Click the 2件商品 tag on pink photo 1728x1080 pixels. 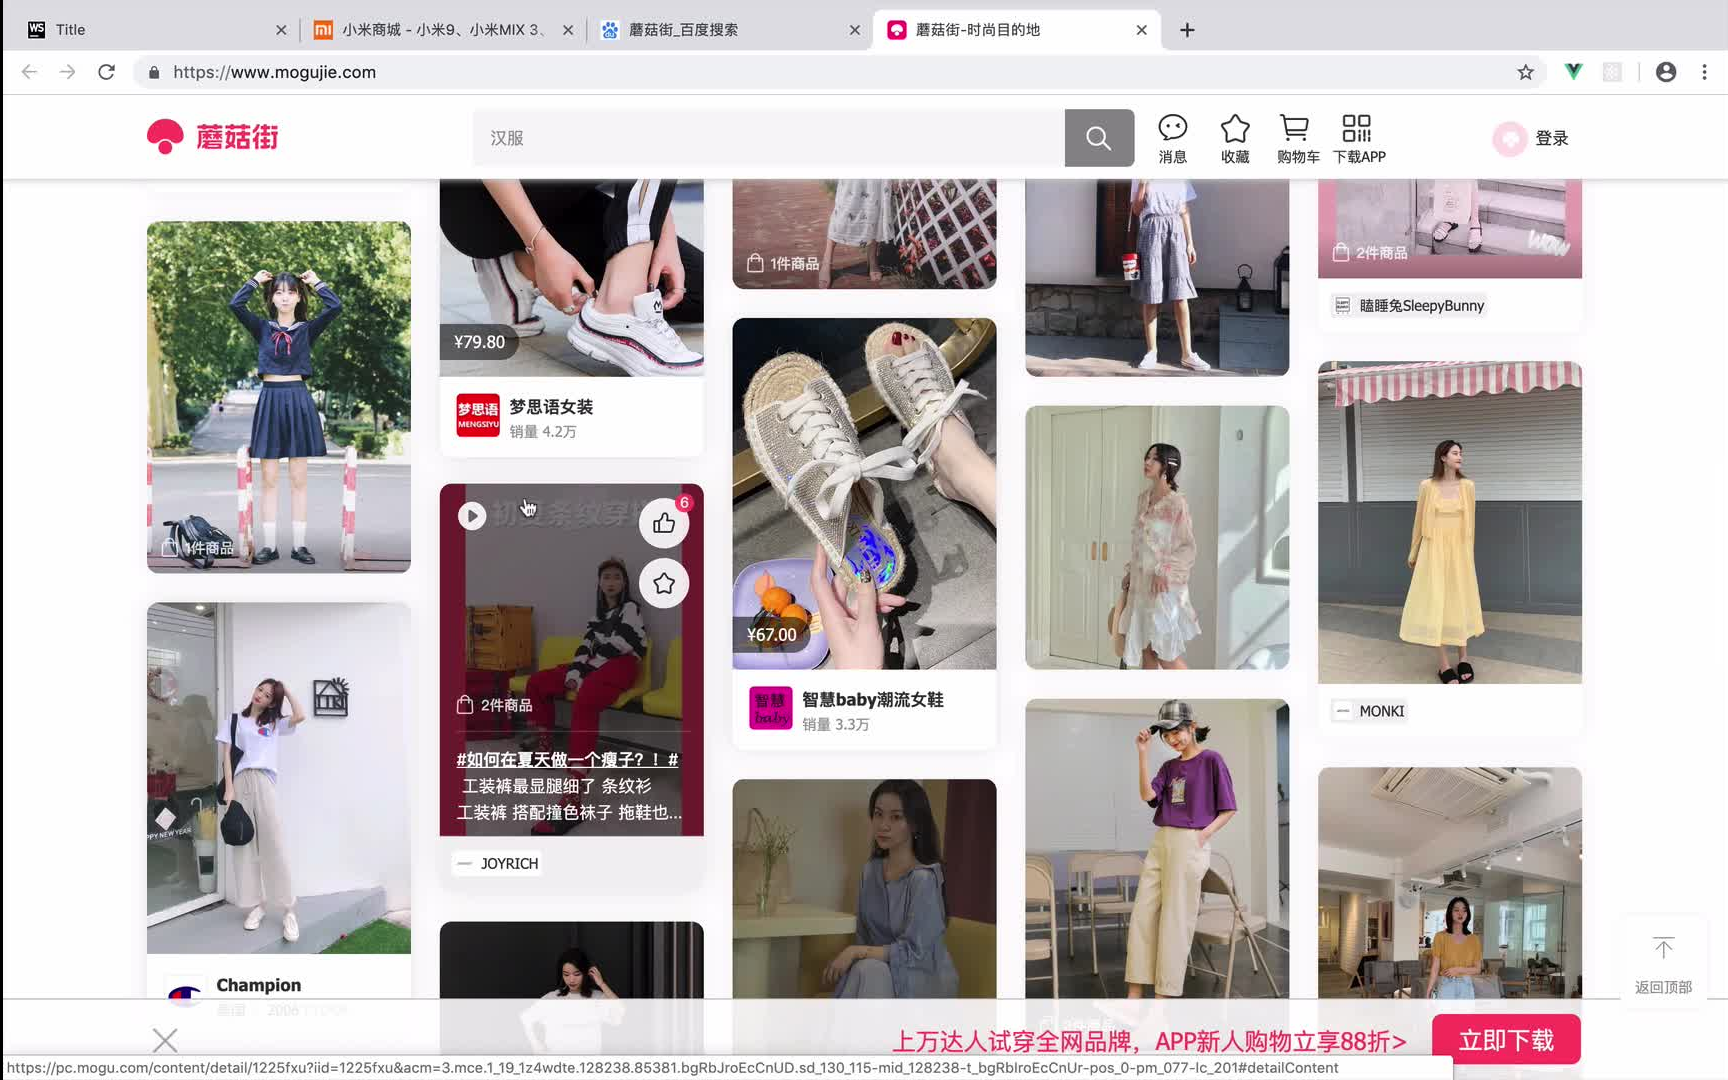(1371, 253)
